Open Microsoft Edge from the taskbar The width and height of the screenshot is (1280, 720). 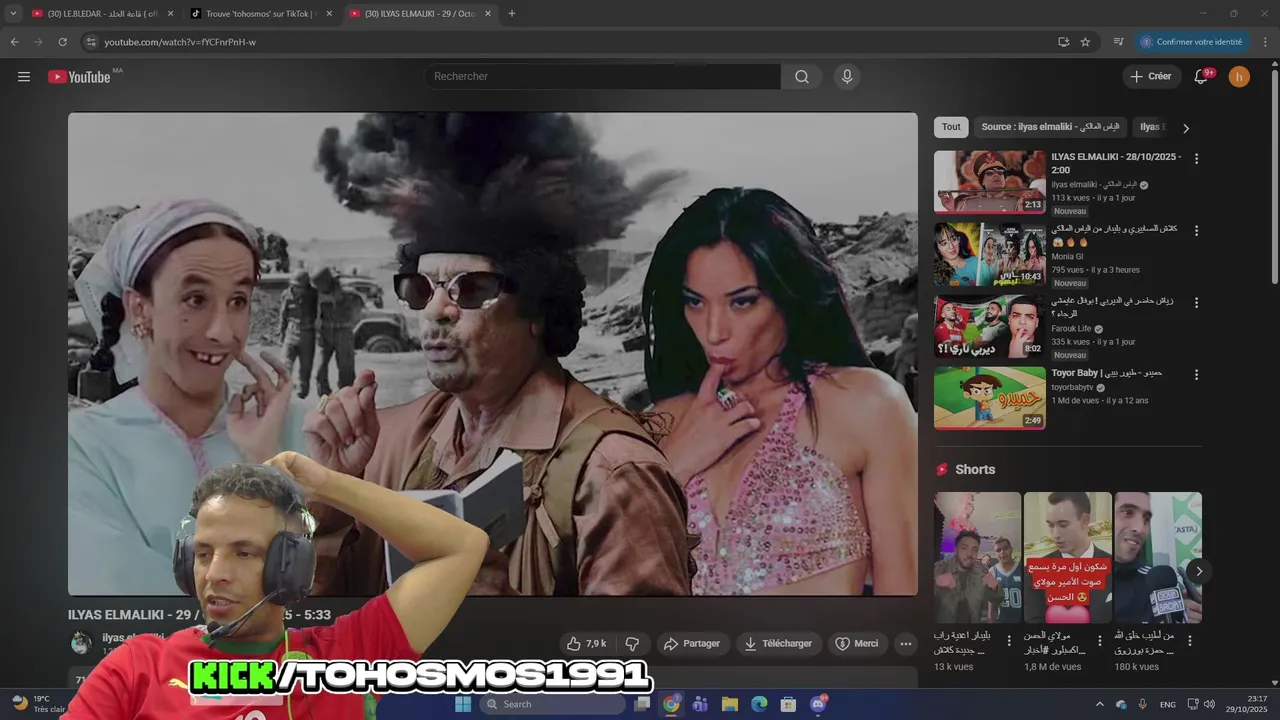(x=759, y=704)
